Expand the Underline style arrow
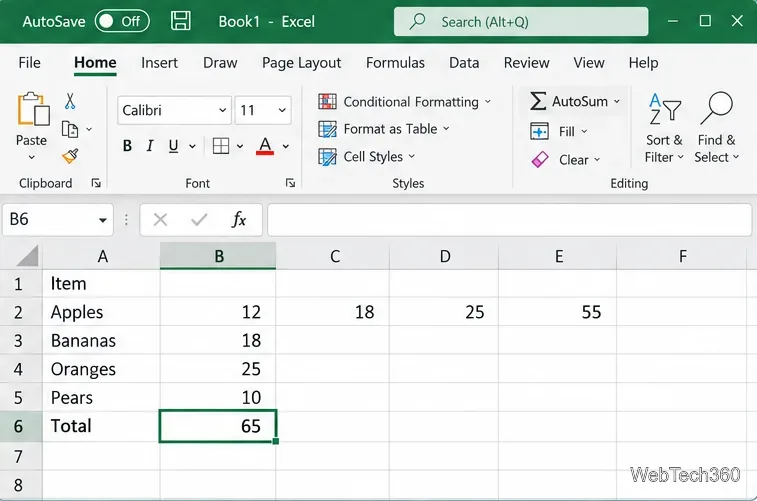The height and width of the screenshot is (501, 757). [192, 146]
